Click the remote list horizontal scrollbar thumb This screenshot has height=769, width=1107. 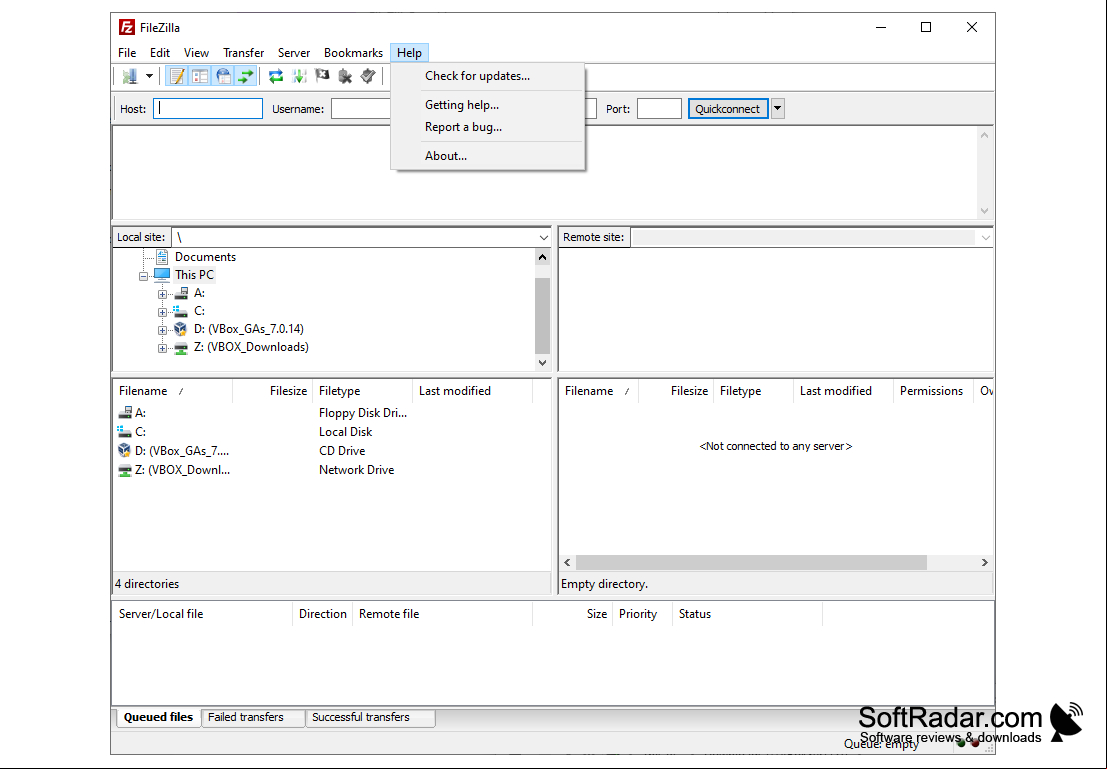coord(751,563)
